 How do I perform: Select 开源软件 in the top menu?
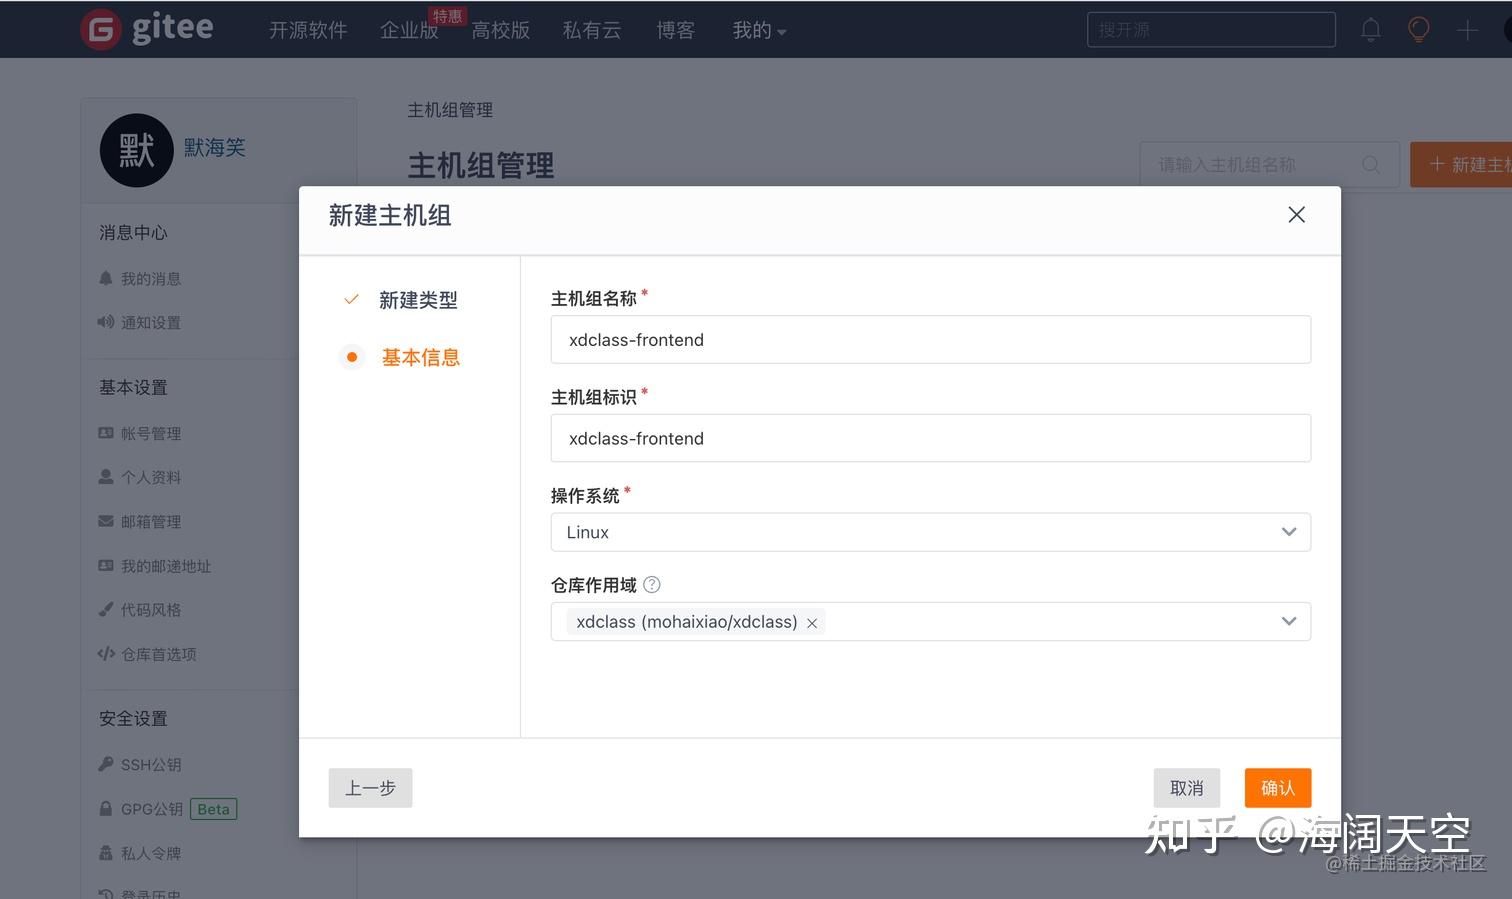307,30
